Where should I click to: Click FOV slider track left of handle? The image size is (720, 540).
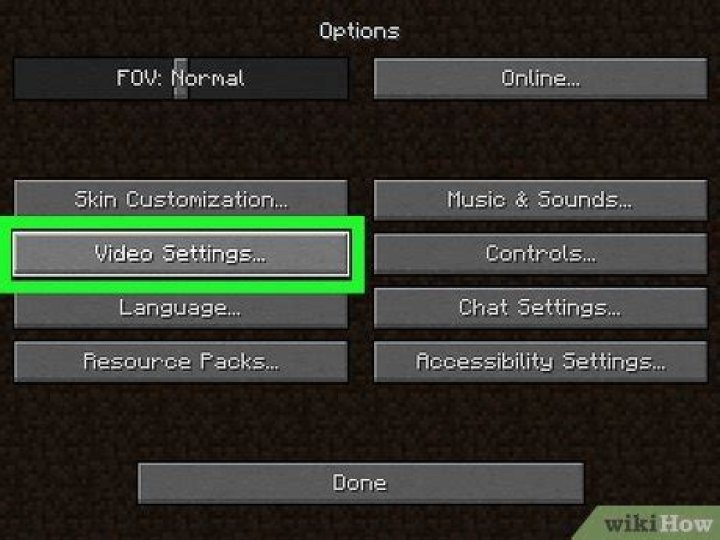94,79
